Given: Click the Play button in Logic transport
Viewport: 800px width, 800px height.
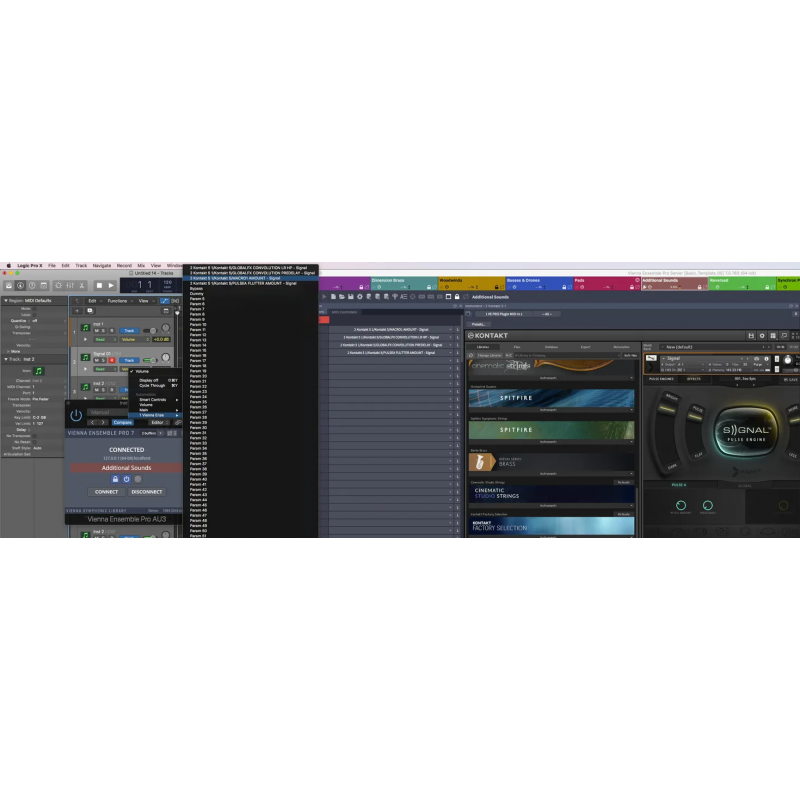Looking at the screenshot, I should pyautogui.click(x=111, y=286).
